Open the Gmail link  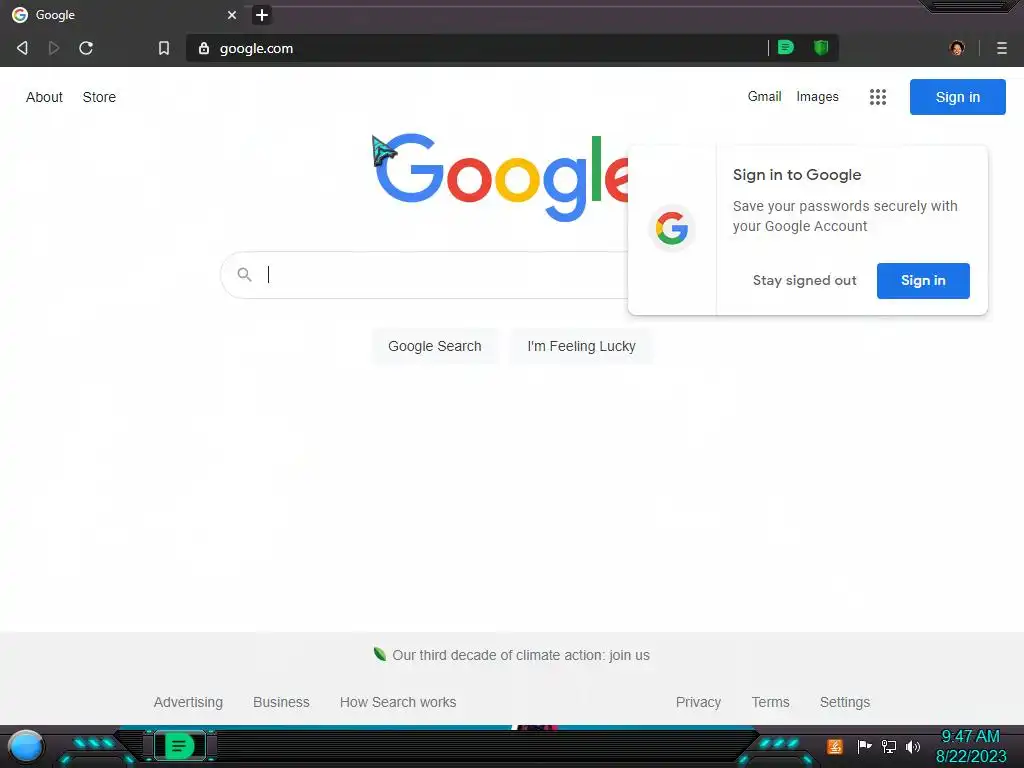click(764, 96)
